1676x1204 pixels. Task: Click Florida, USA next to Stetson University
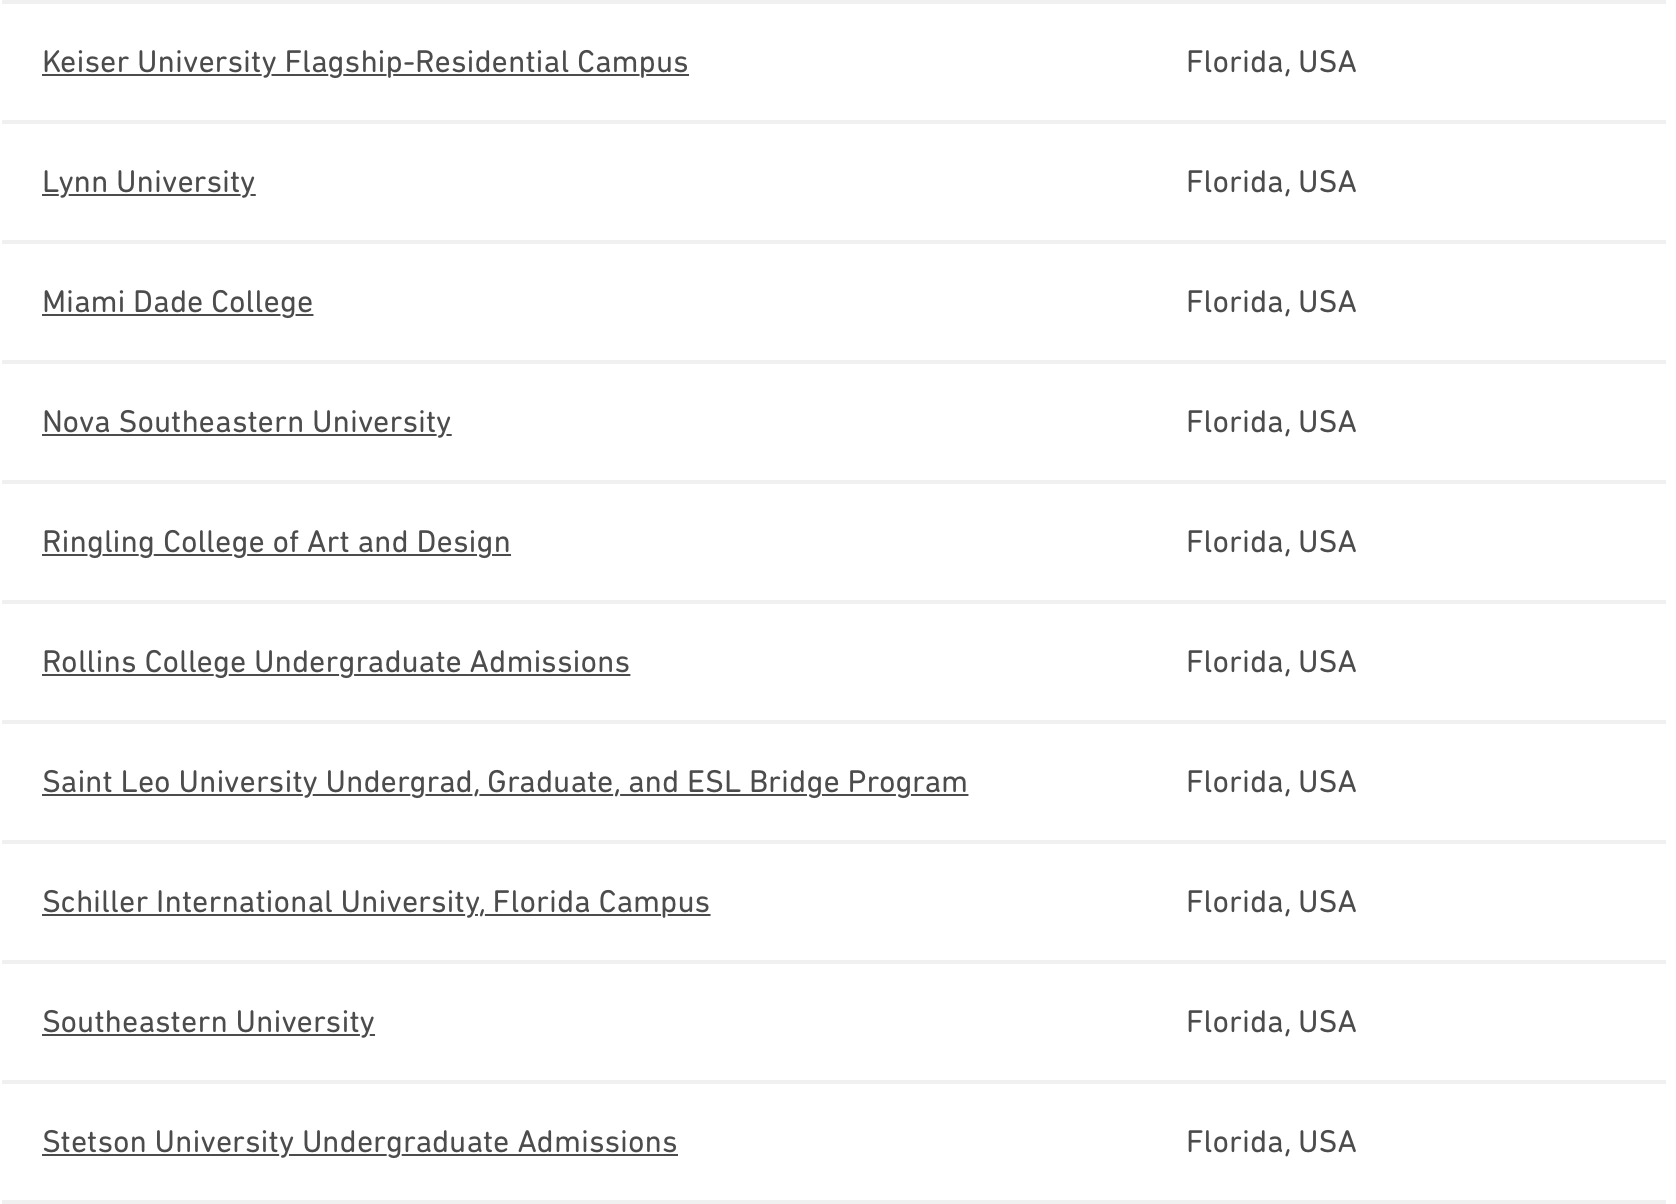coord(1271,1142)
